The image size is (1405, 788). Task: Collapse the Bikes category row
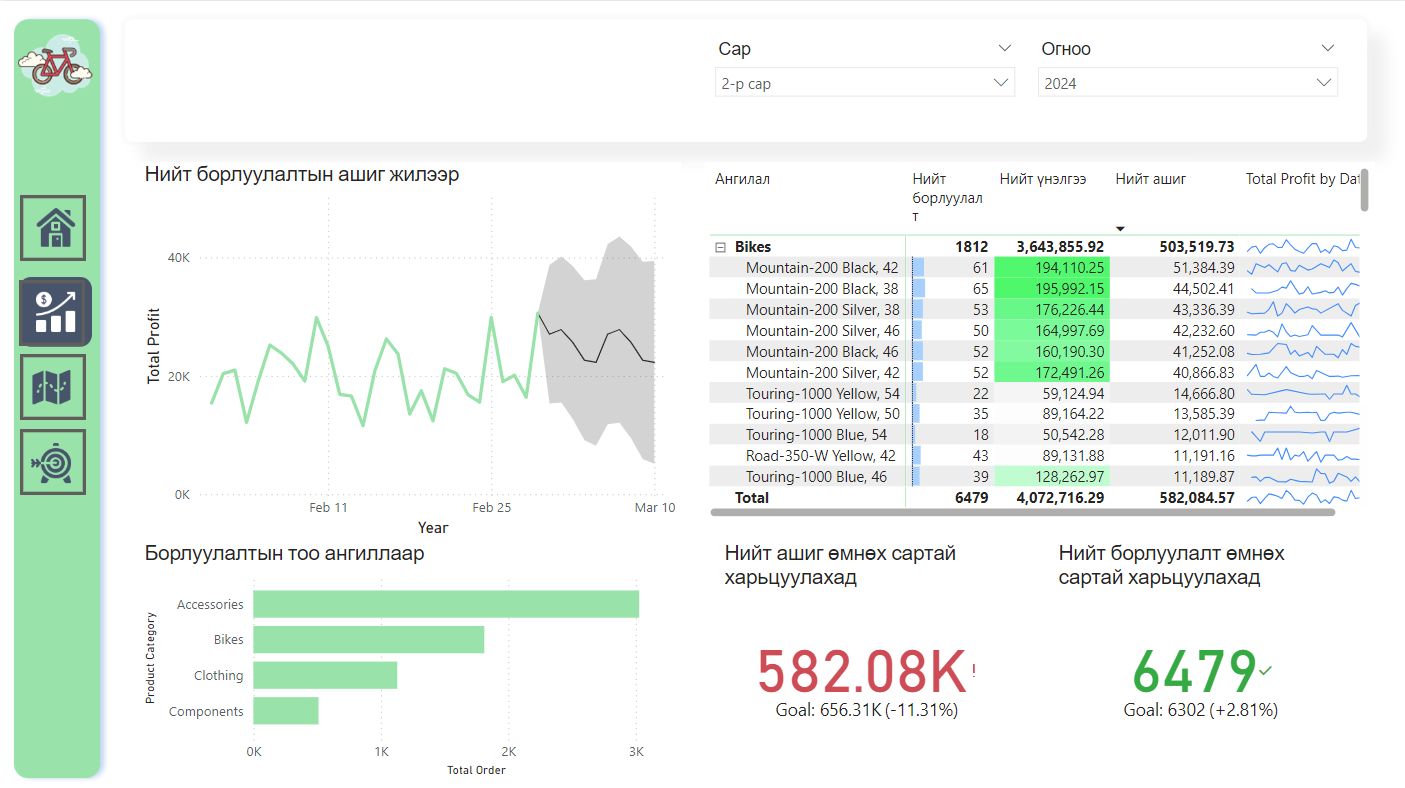pos(720,247)
